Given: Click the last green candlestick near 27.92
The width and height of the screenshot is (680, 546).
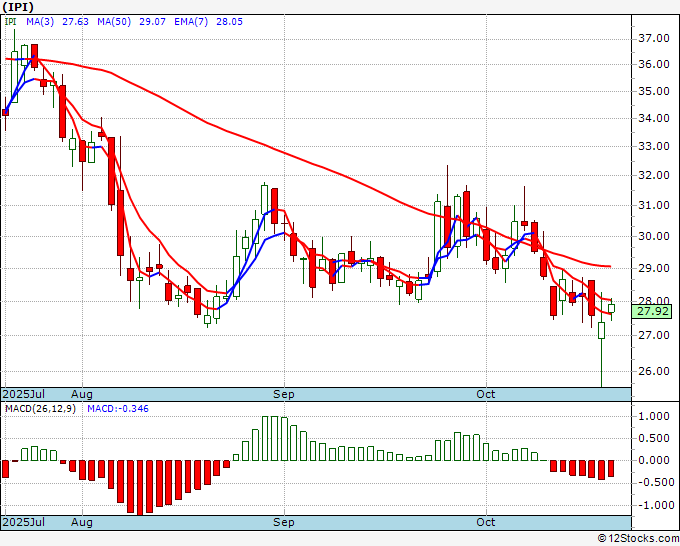Looking at the screenshot, I should pos(611,308).
